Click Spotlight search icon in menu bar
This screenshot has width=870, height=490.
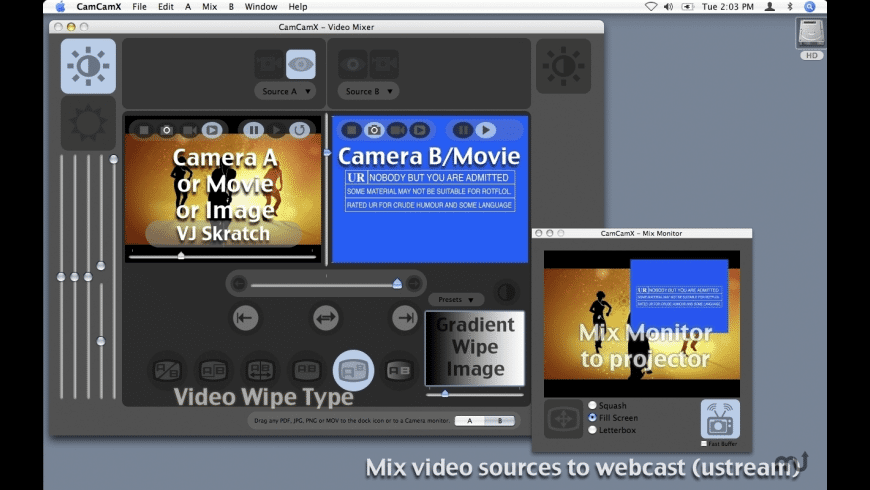[810, 7]
